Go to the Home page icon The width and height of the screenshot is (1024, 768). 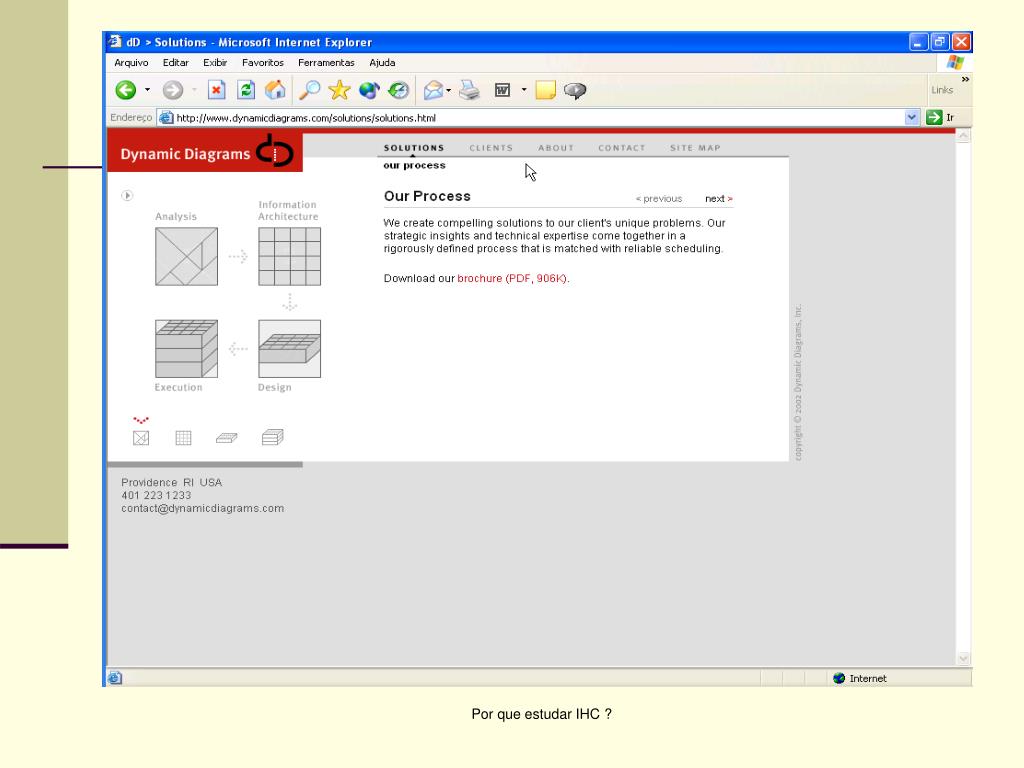275,90
